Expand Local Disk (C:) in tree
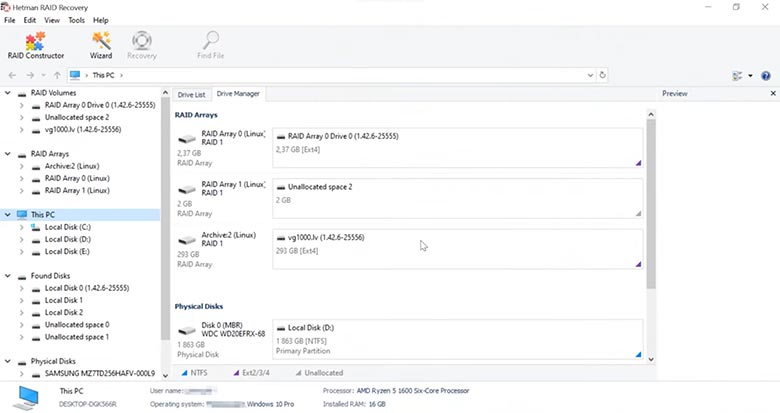Viewport: 780px width, 413px height. pos(22,227)
